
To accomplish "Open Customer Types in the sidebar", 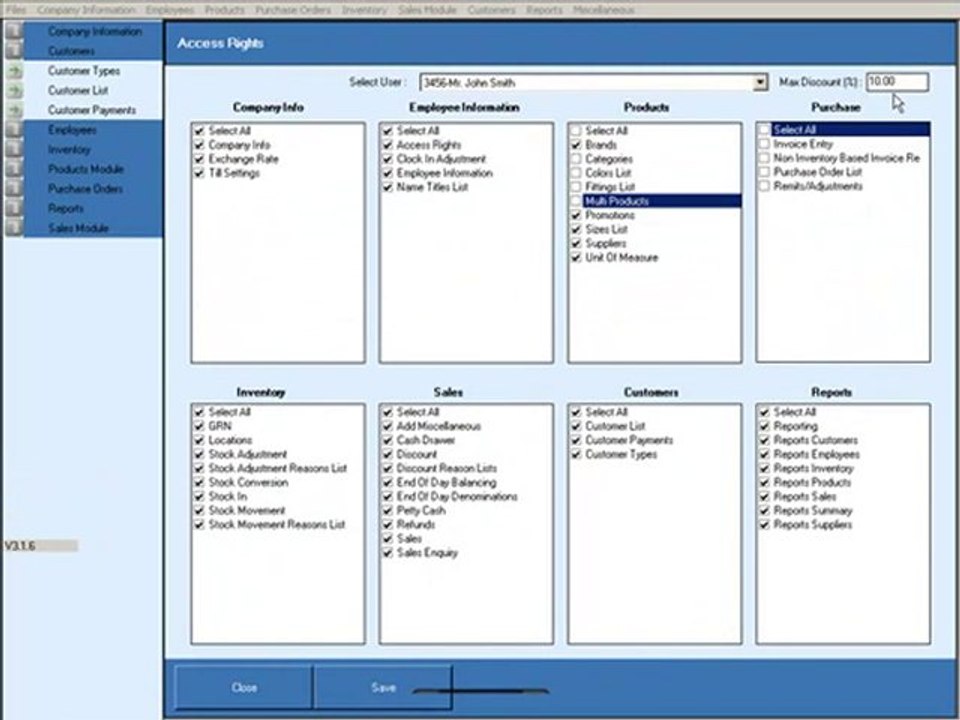I will 84,71.
